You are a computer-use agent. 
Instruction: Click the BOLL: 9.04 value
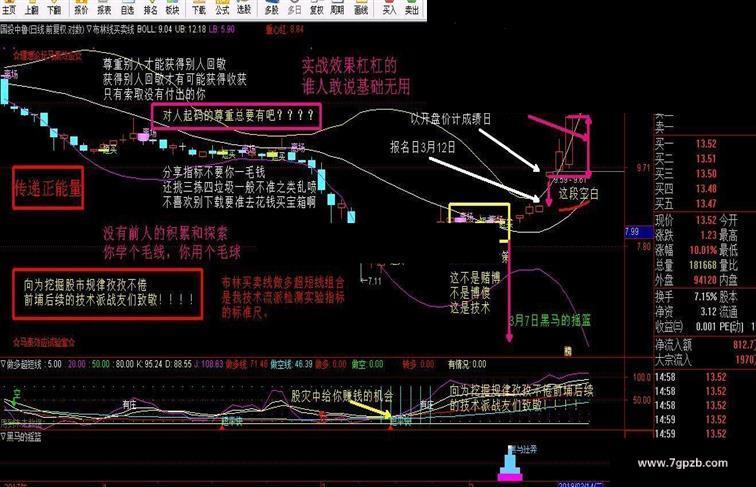[x=154, y=29]
